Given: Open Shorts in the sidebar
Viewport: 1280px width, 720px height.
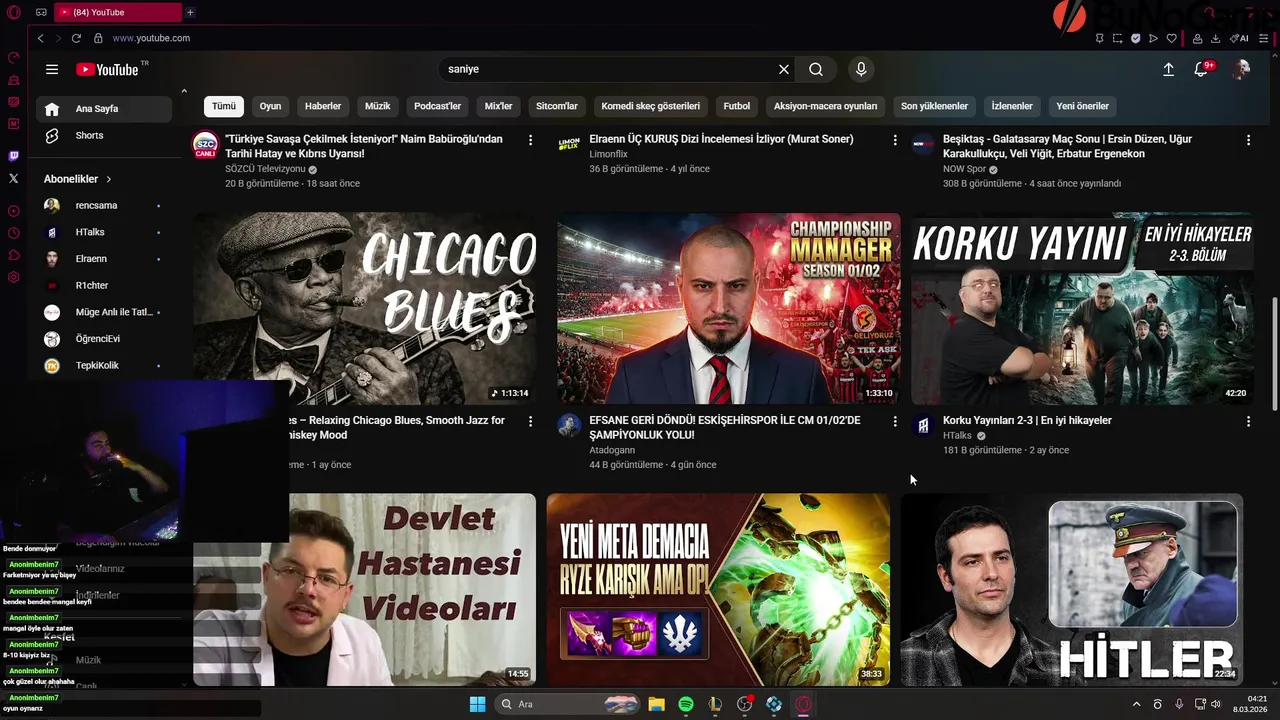Looking at the screenshot, I should [104, 135].
